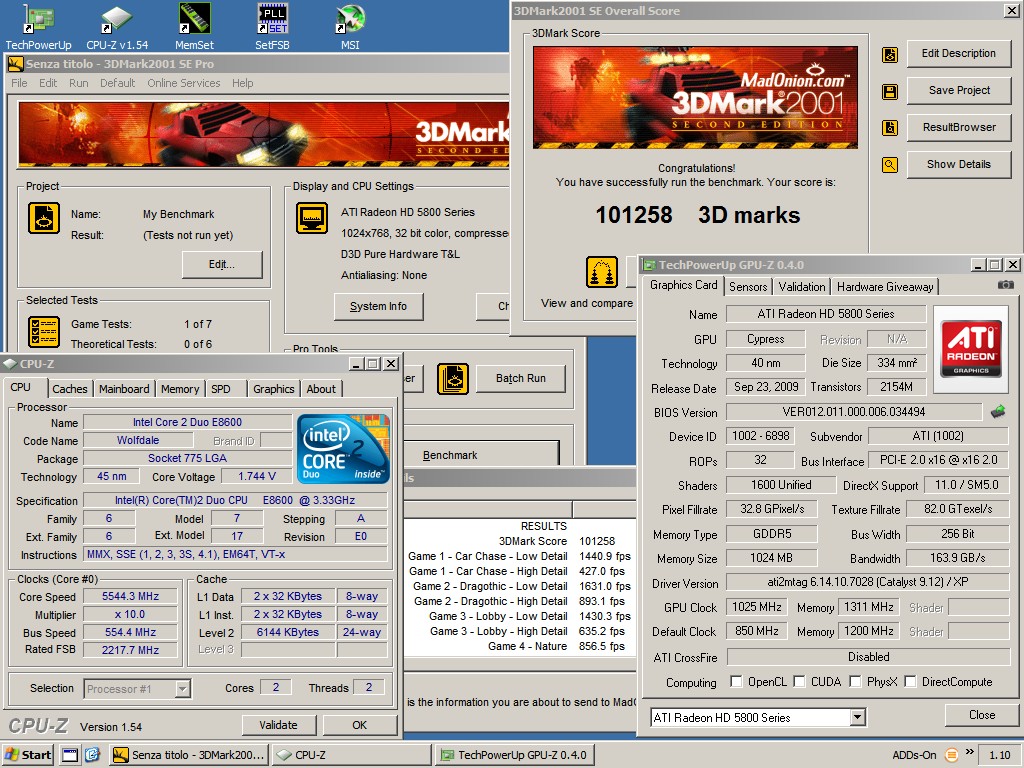This screenshot has height=768, width=1024.
Task: Click the Driver Version field in GPU-Z
Action: (x=868, y=582)
